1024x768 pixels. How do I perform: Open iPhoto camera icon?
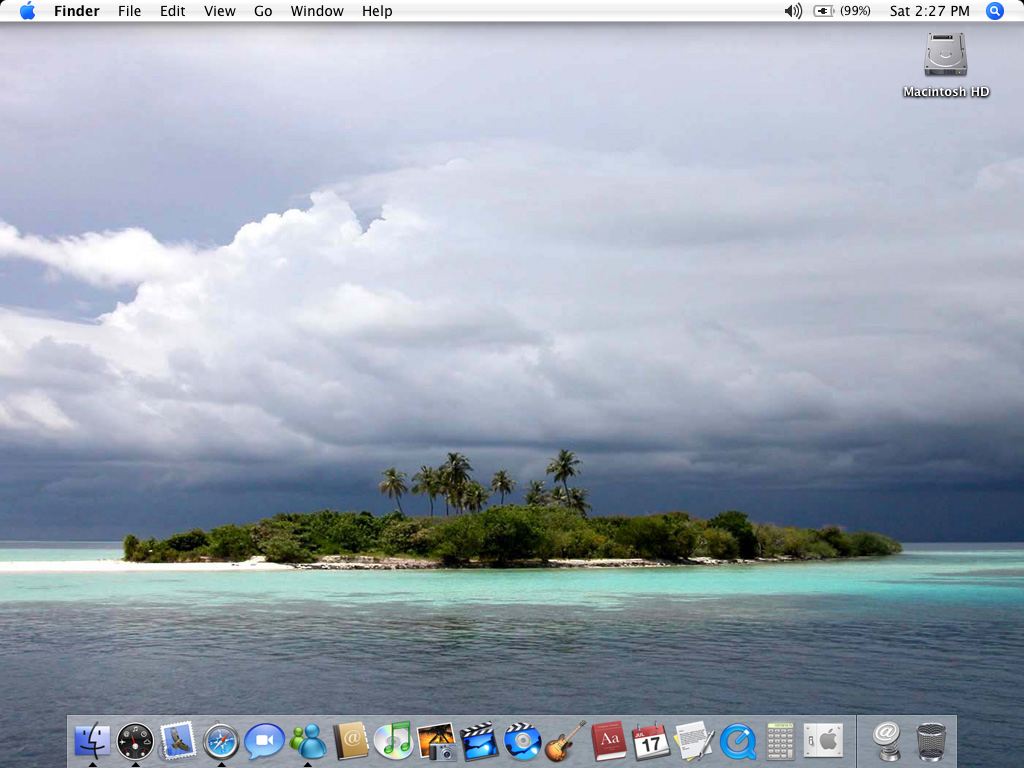coord(436,741)
